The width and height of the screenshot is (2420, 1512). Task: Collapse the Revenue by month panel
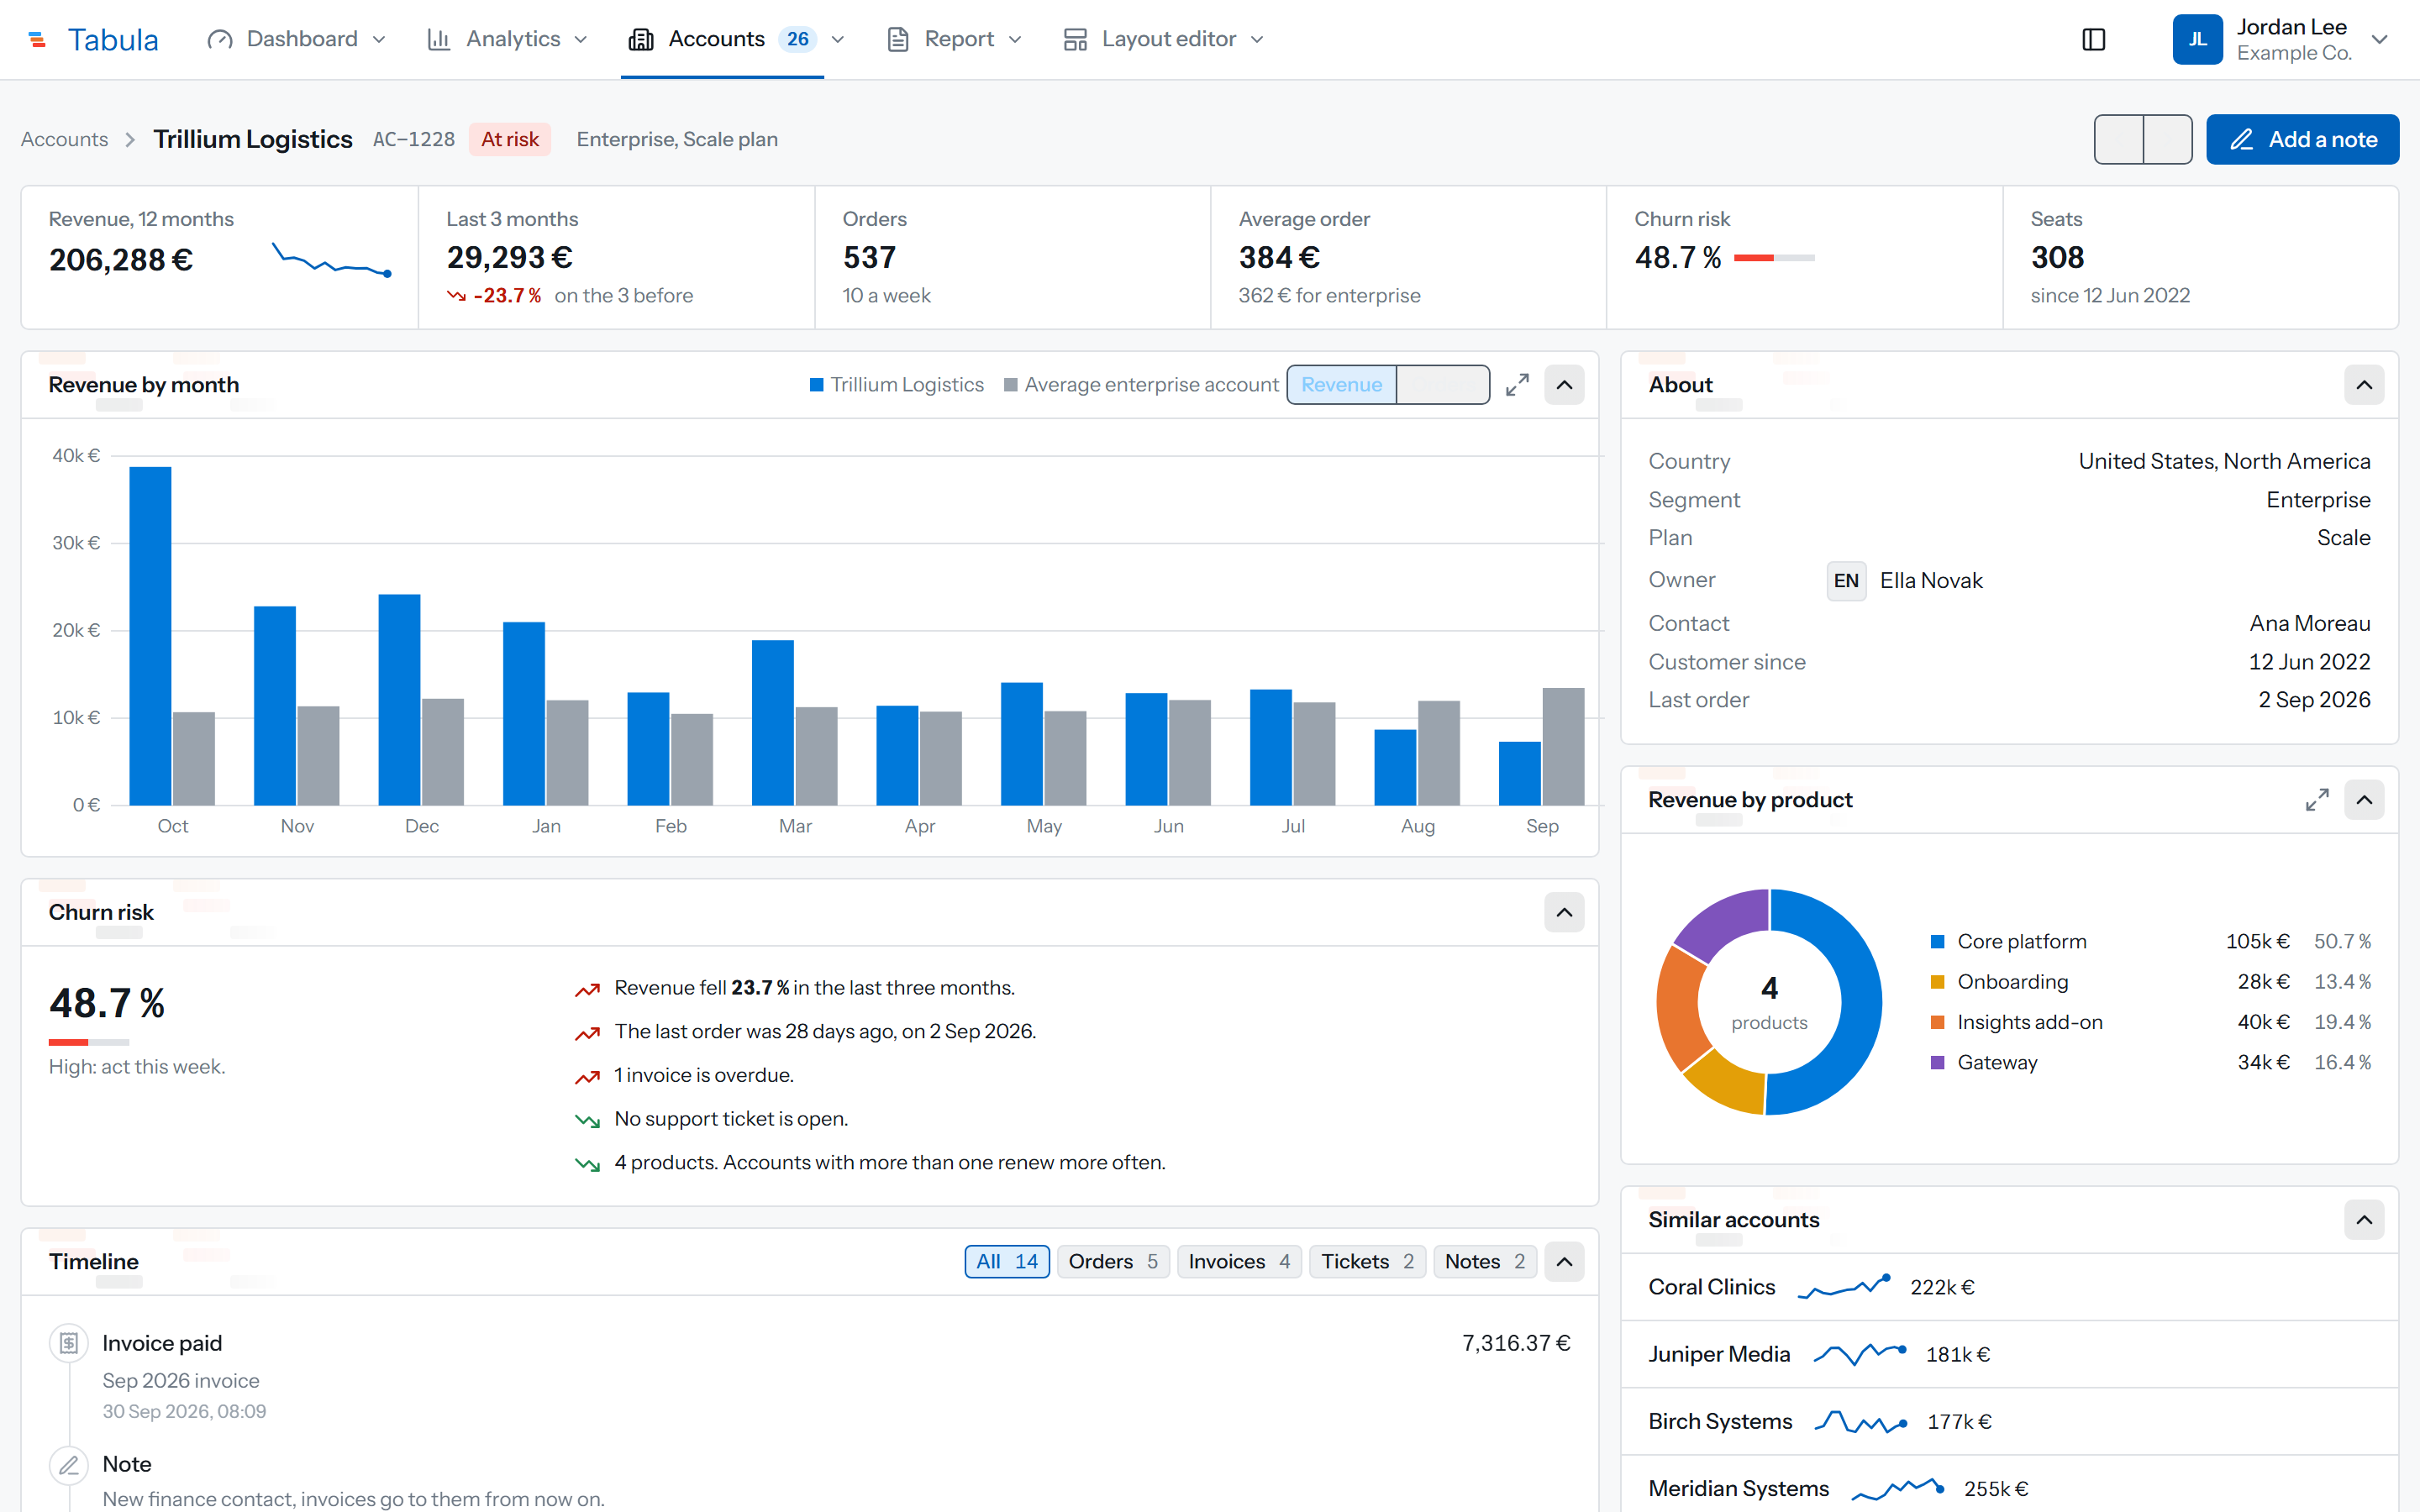1564,385
